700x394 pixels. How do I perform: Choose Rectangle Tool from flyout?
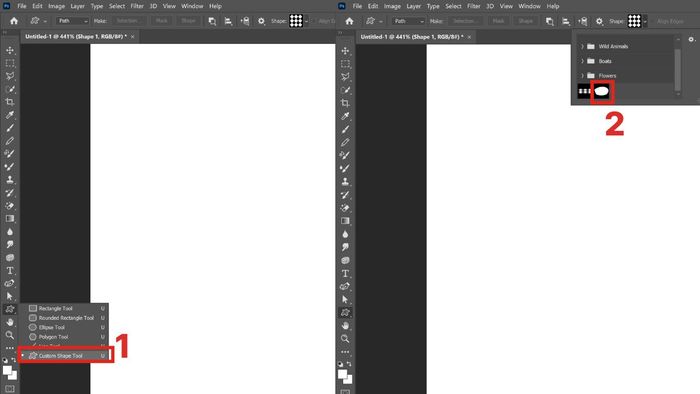pos(65,308)
